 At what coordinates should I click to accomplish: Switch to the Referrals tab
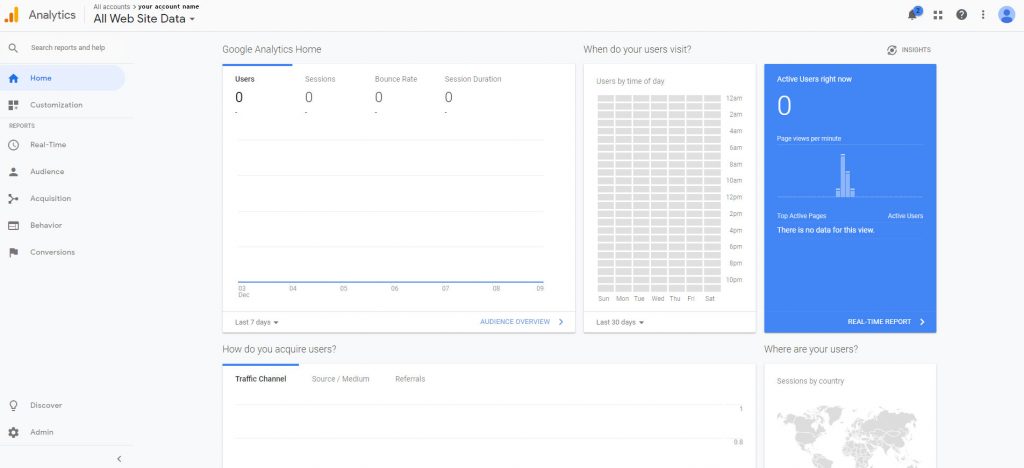410,379
